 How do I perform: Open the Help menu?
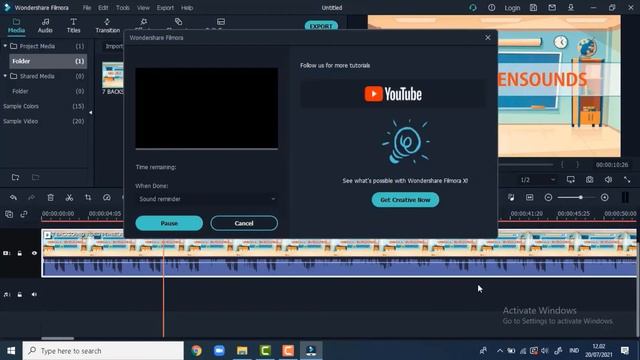[187, 8]
